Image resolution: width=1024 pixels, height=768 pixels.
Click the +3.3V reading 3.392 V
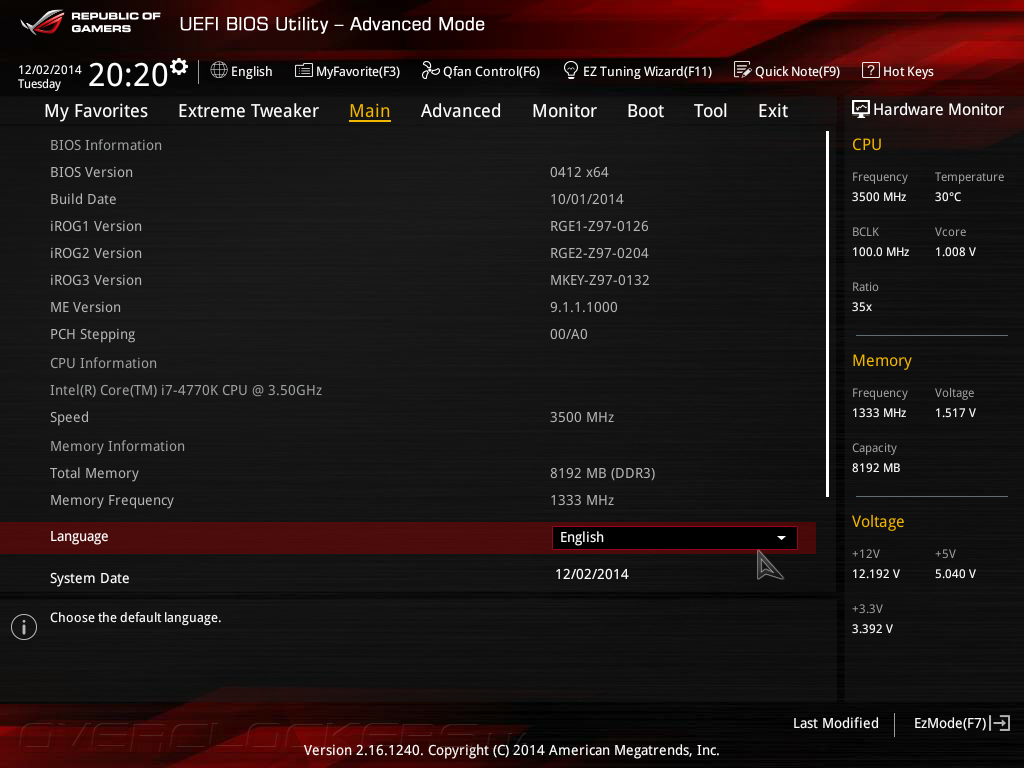[872, 628]
